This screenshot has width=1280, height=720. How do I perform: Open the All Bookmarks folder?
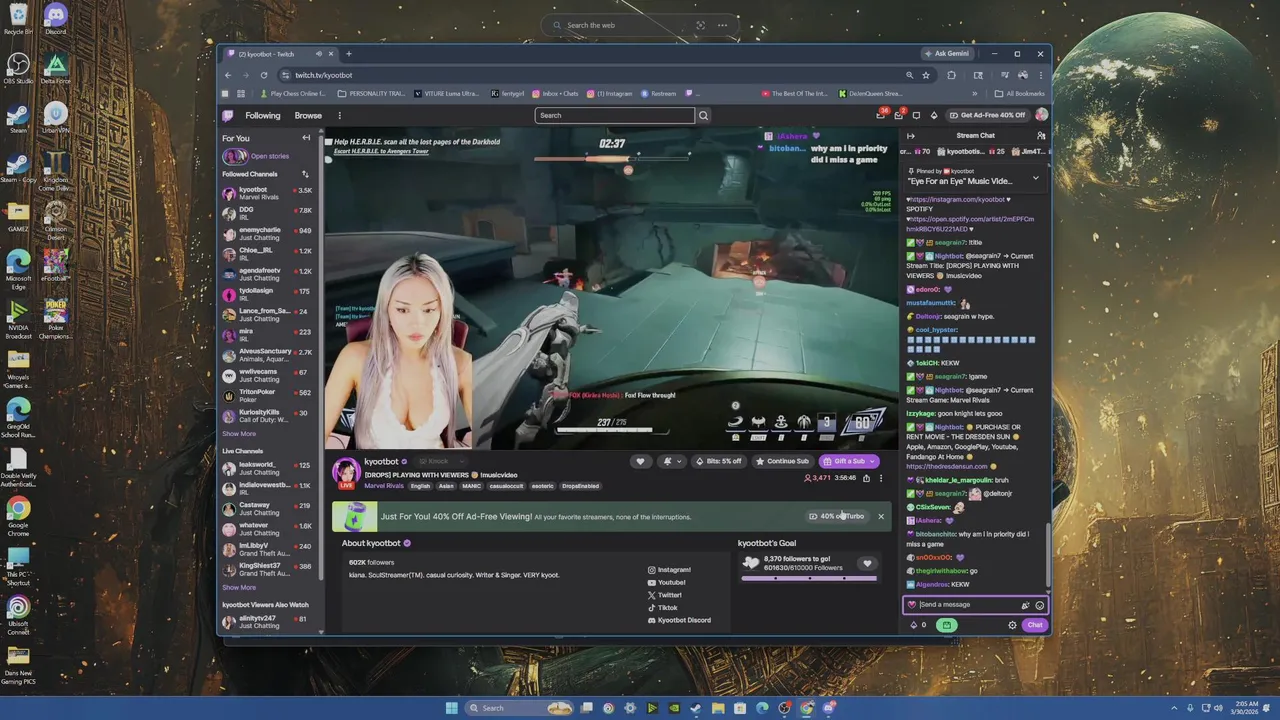(x=1019, y=94)
